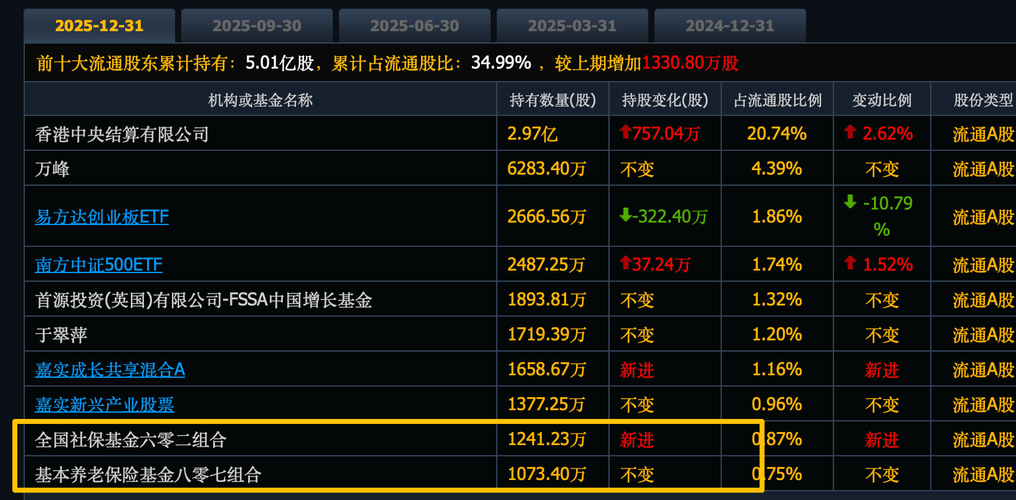1016x500 pixels.
Task: Click the 1719.39万 holding value
Action: click(547, 335)
